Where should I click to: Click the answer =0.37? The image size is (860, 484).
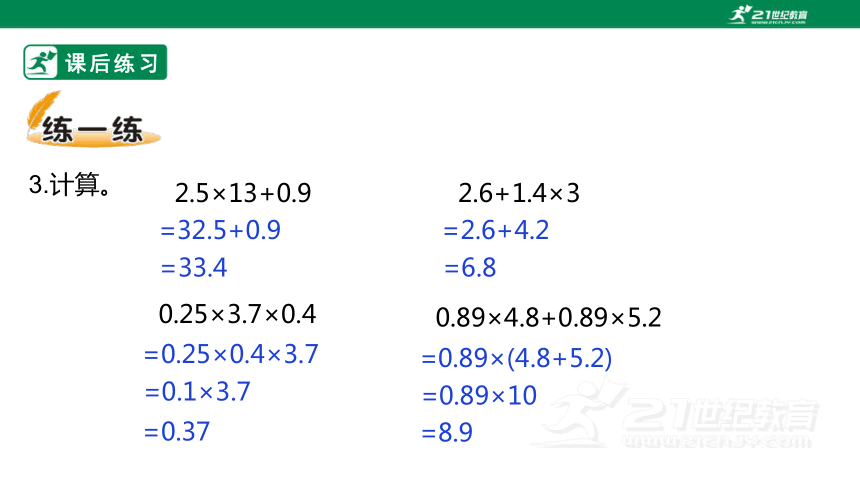(177, 432)
